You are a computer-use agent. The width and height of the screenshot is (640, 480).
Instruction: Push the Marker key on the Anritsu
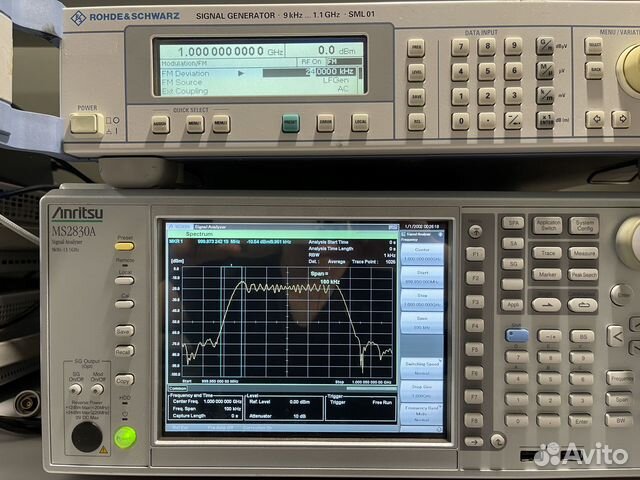[x=547, y=274]
